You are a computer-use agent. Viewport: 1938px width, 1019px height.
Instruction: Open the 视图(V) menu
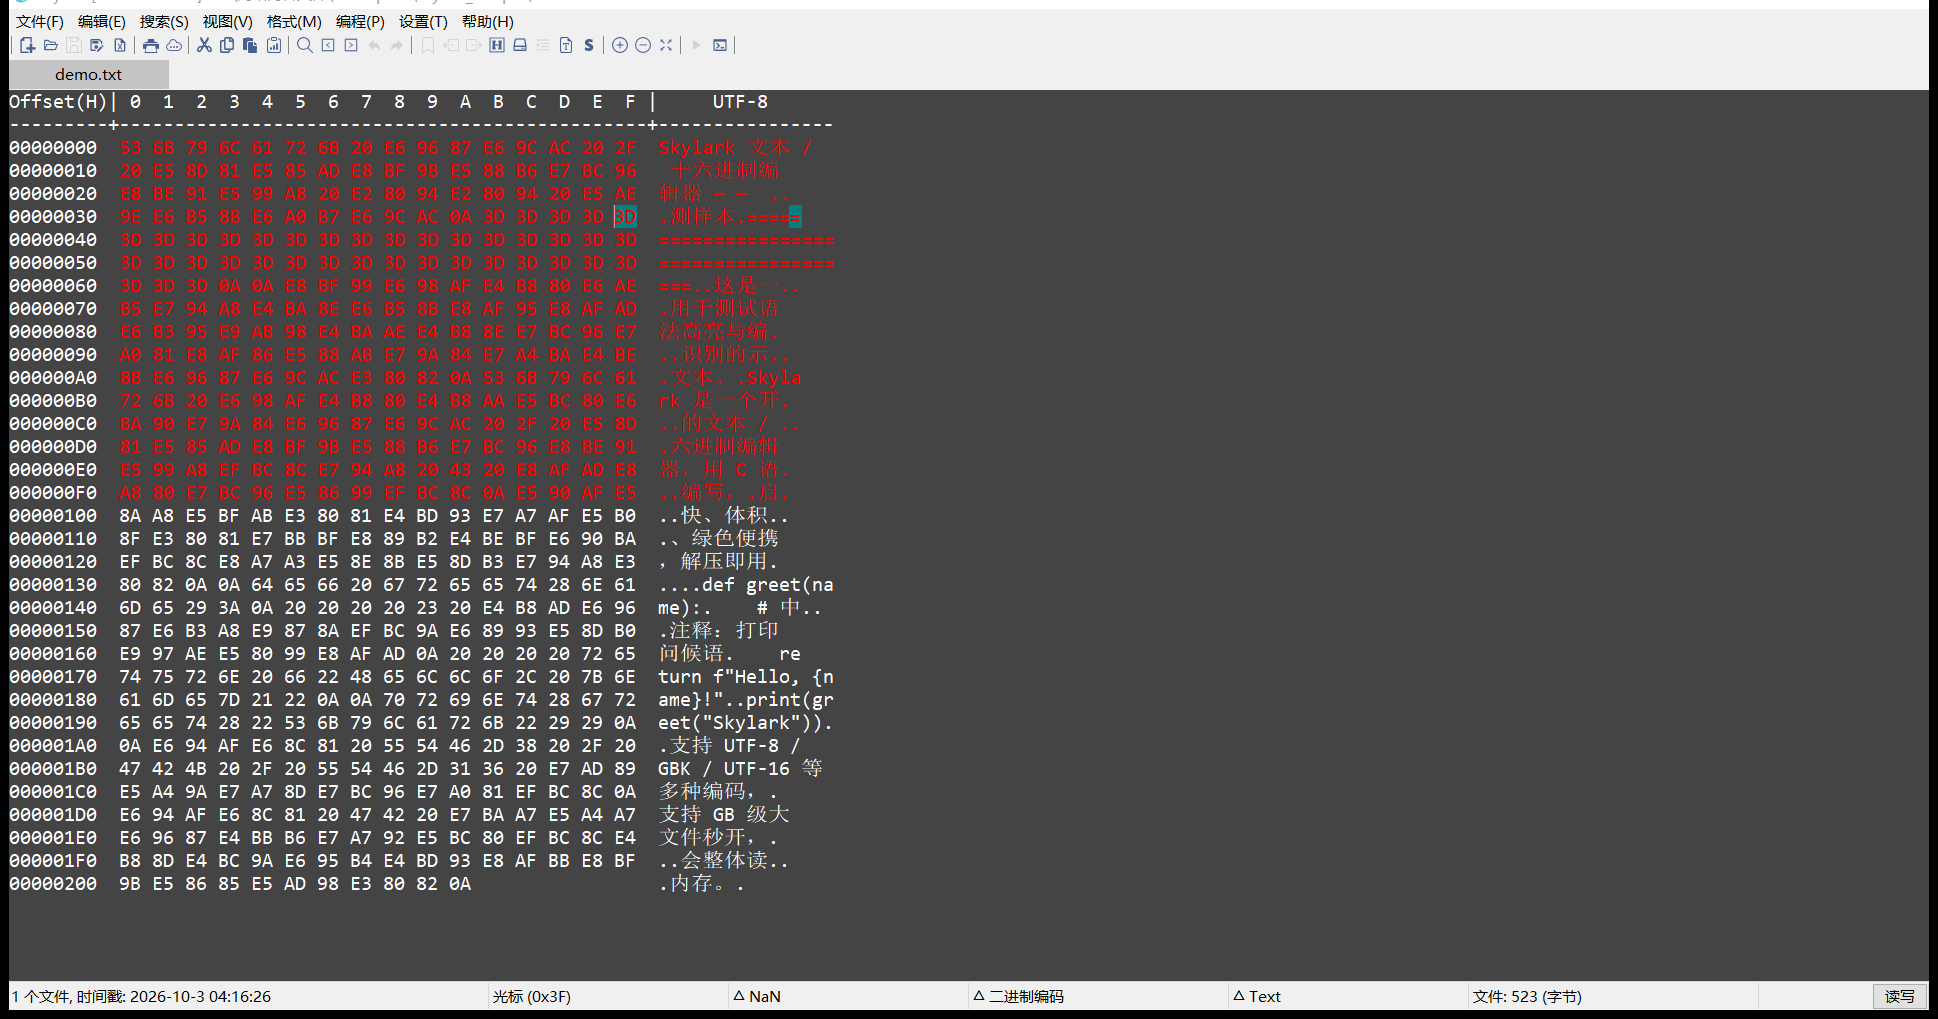click(x=227, y=21)
